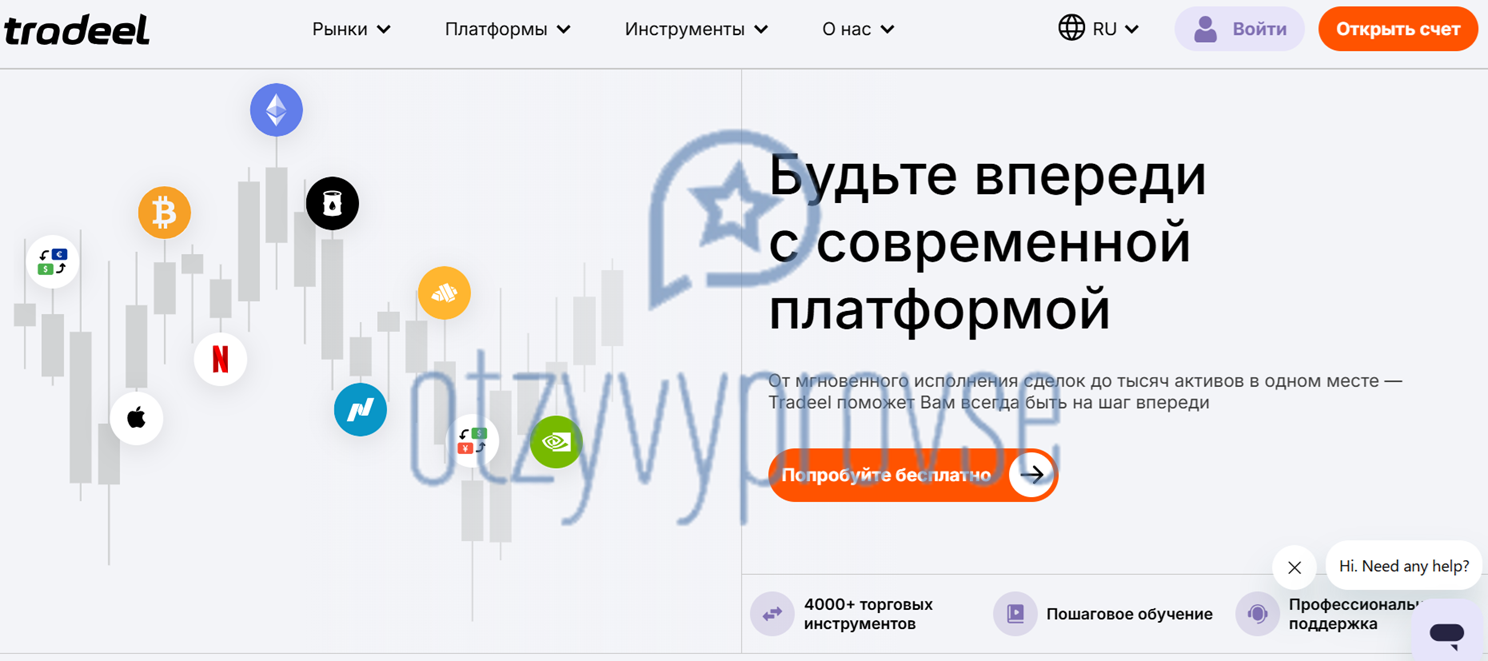Click the professional support headset icon
This screenshot has width=1488, height=661.
[1258, 614]
